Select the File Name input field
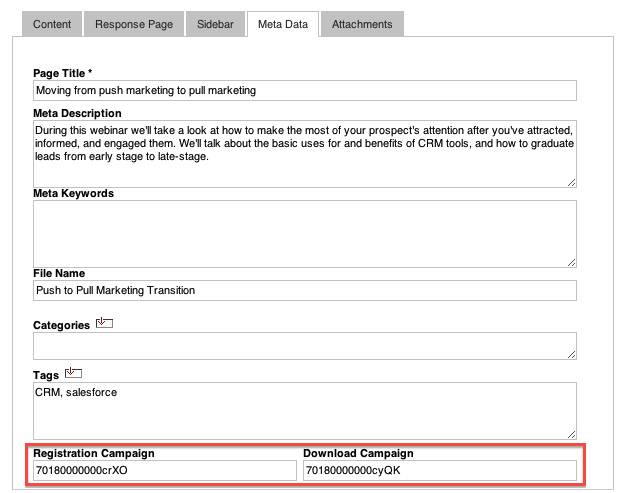The image size is (621, 493). pyautogui.click(x=305, y=291)
